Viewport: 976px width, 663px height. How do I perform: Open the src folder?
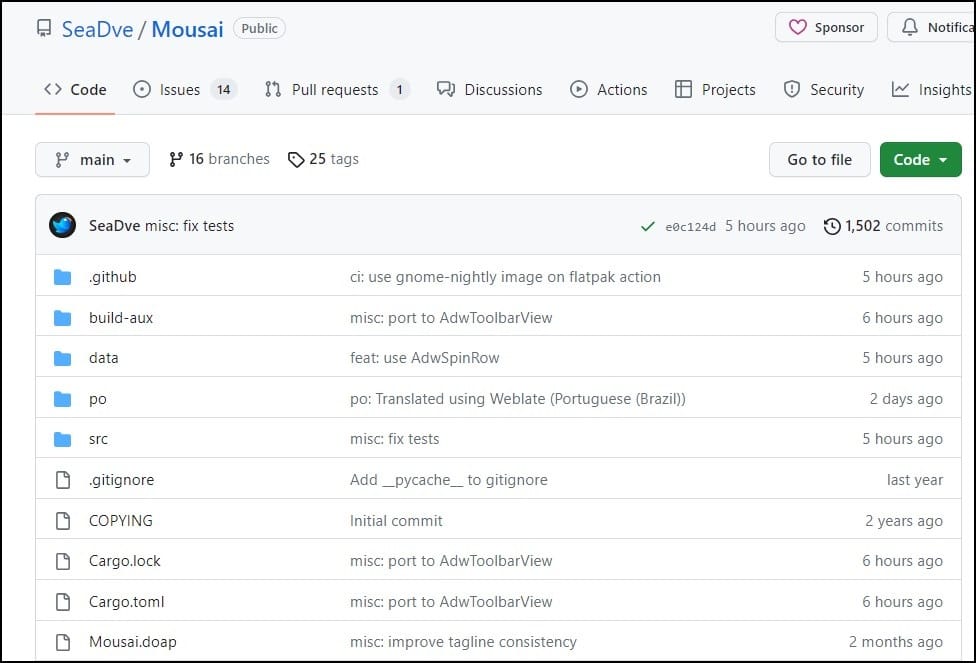tap(98, 440)
